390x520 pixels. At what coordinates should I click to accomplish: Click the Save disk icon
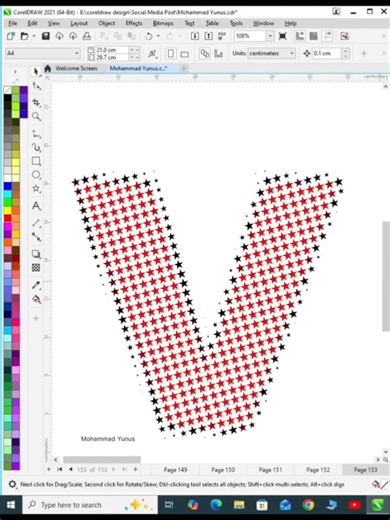pyautogui.click(x=46, y=36)
